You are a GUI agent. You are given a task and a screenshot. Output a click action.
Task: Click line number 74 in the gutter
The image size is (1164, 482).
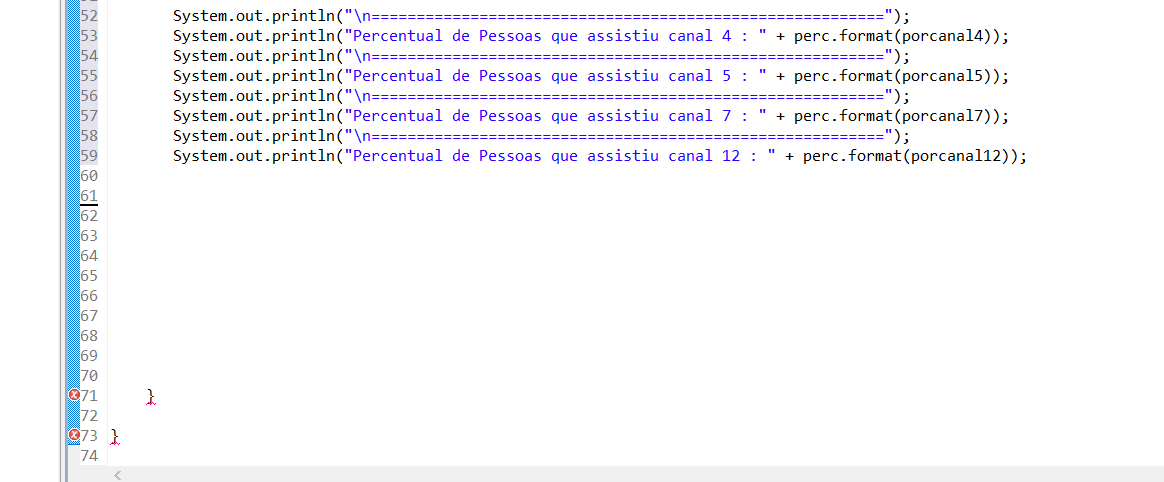[x=89, y=455]
